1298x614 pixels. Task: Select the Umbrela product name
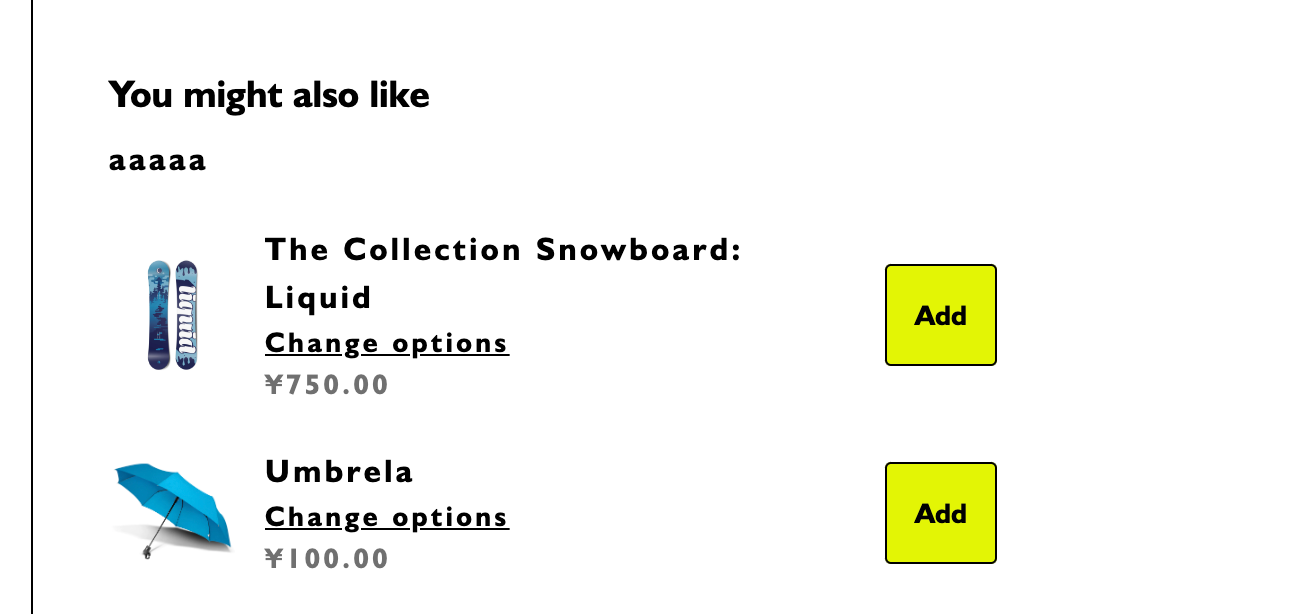tap(339, 471)
